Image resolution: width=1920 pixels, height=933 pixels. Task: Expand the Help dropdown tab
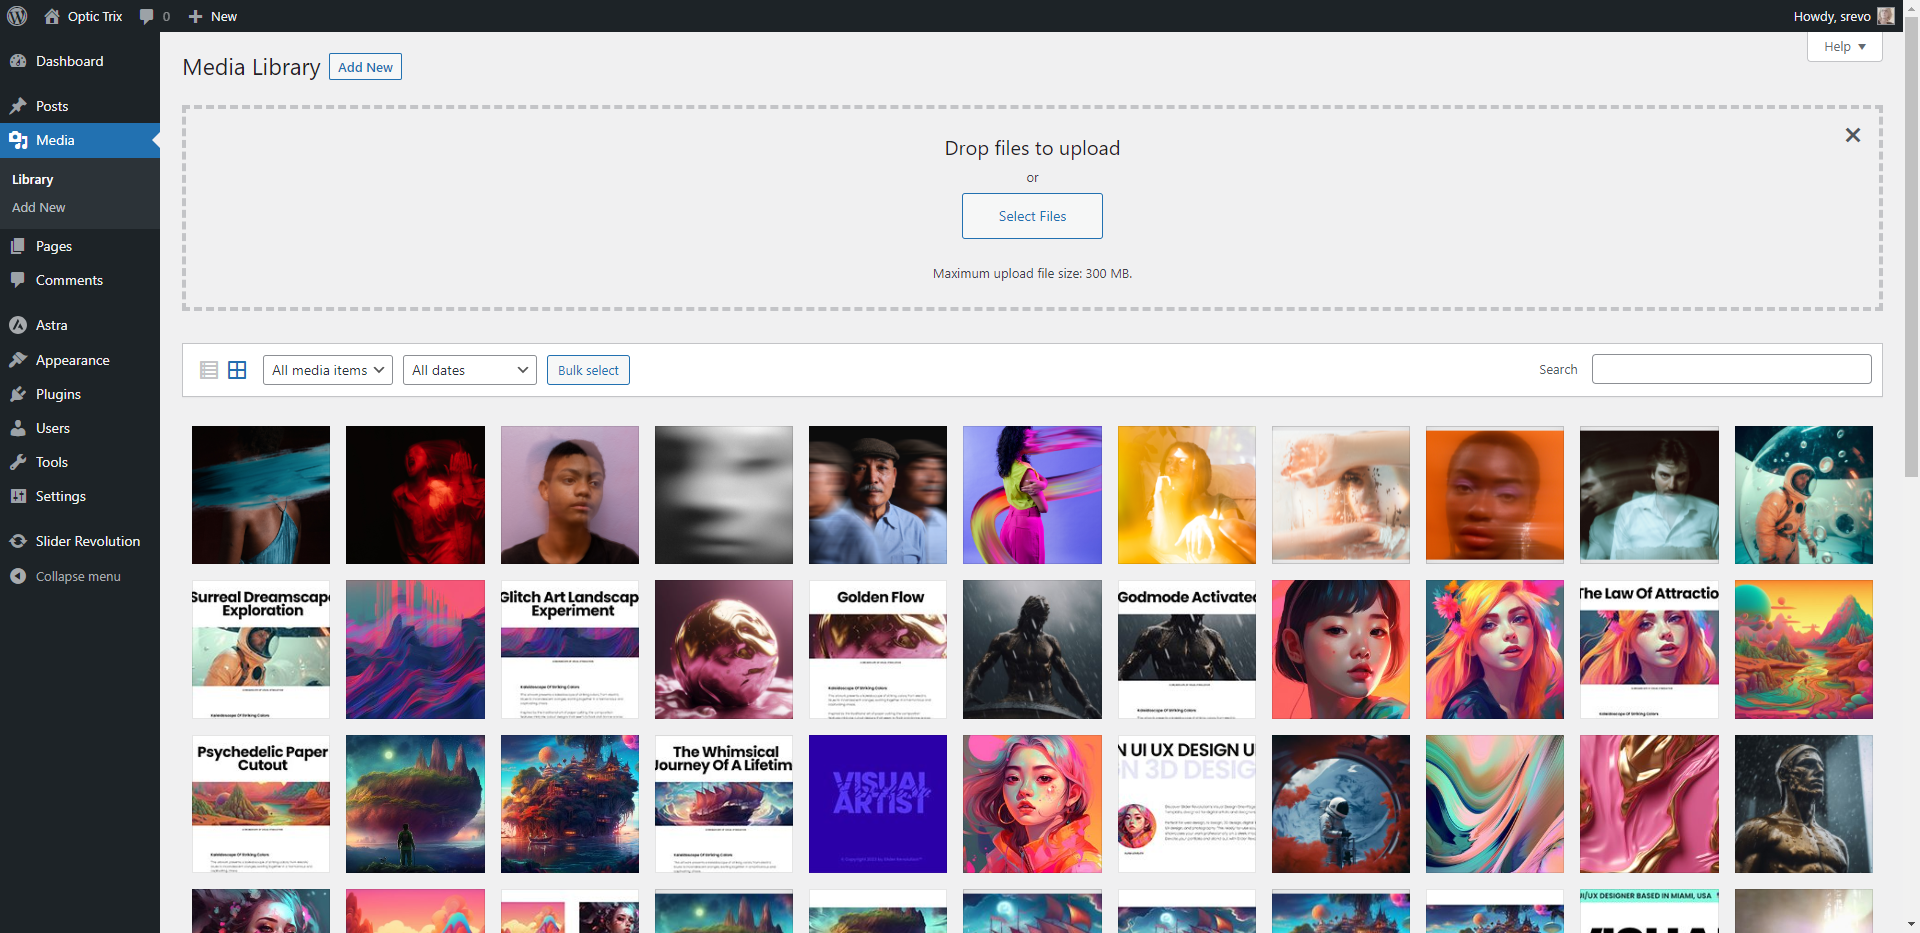[1845, 46]
